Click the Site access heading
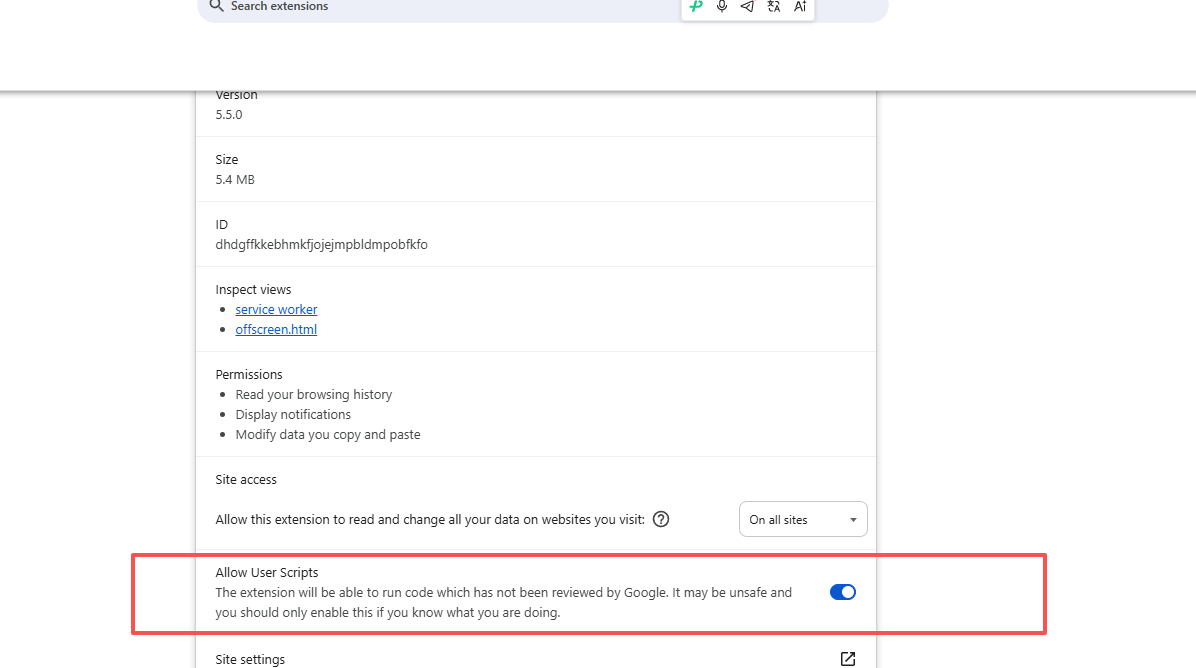The width and height of the screenshot is (1196, 668). click(246, 480)
